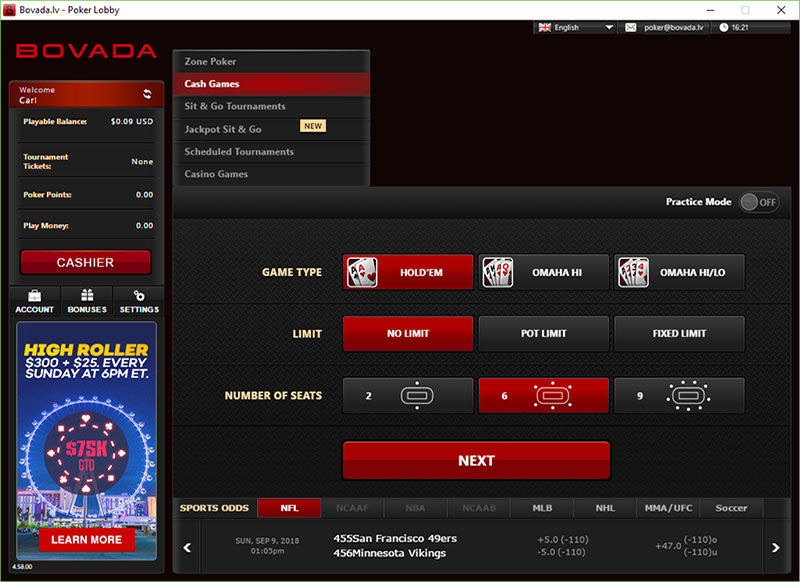Screen dimensions: 800x582
Task: Choose Fixed Limit betting
Action: (680, 334)
